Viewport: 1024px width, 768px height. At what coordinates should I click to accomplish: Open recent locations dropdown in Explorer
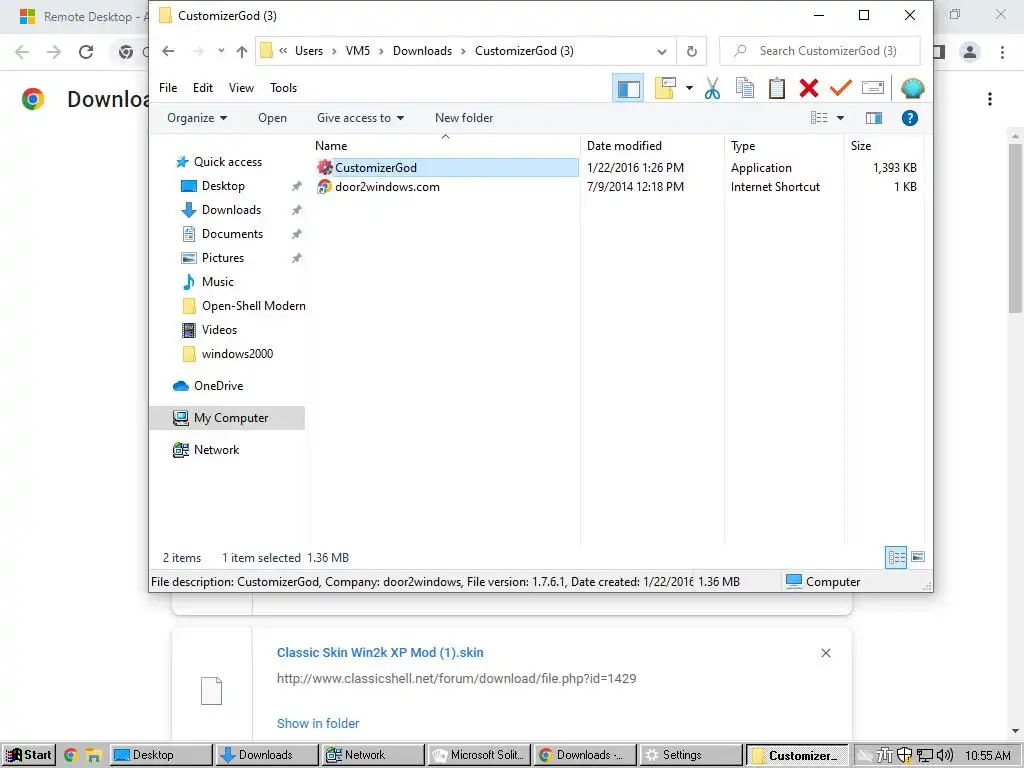pos(221,51)
